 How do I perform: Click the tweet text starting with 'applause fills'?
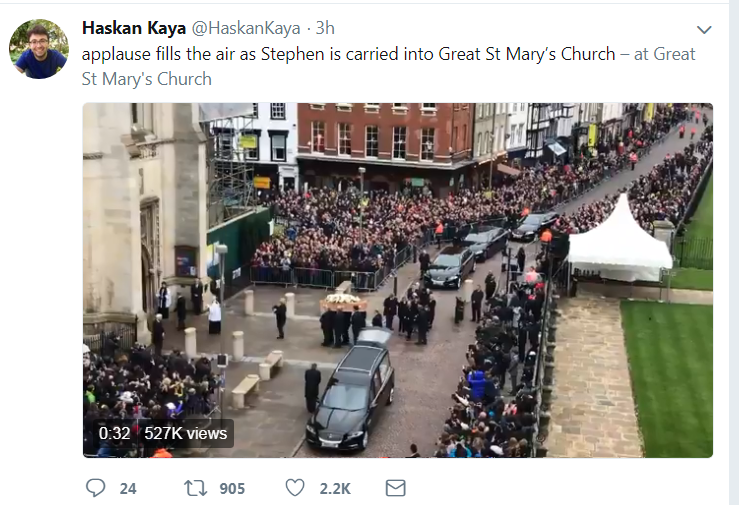(x=348, y=54)
